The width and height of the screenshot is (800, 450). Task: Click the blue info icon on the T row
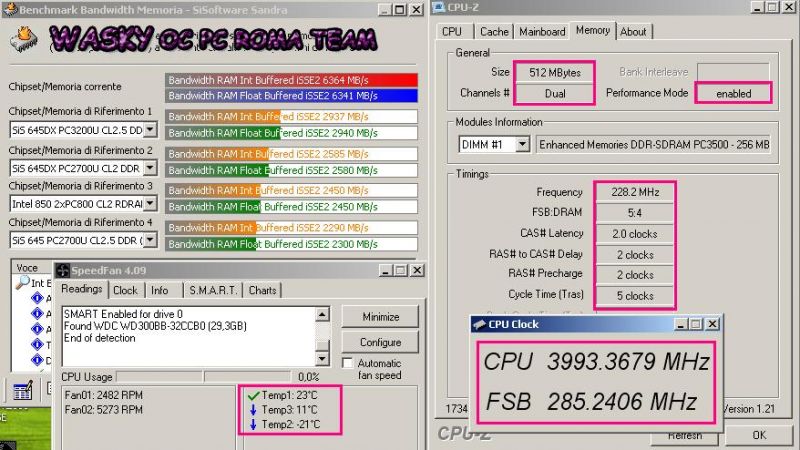[x=37, y=344]
